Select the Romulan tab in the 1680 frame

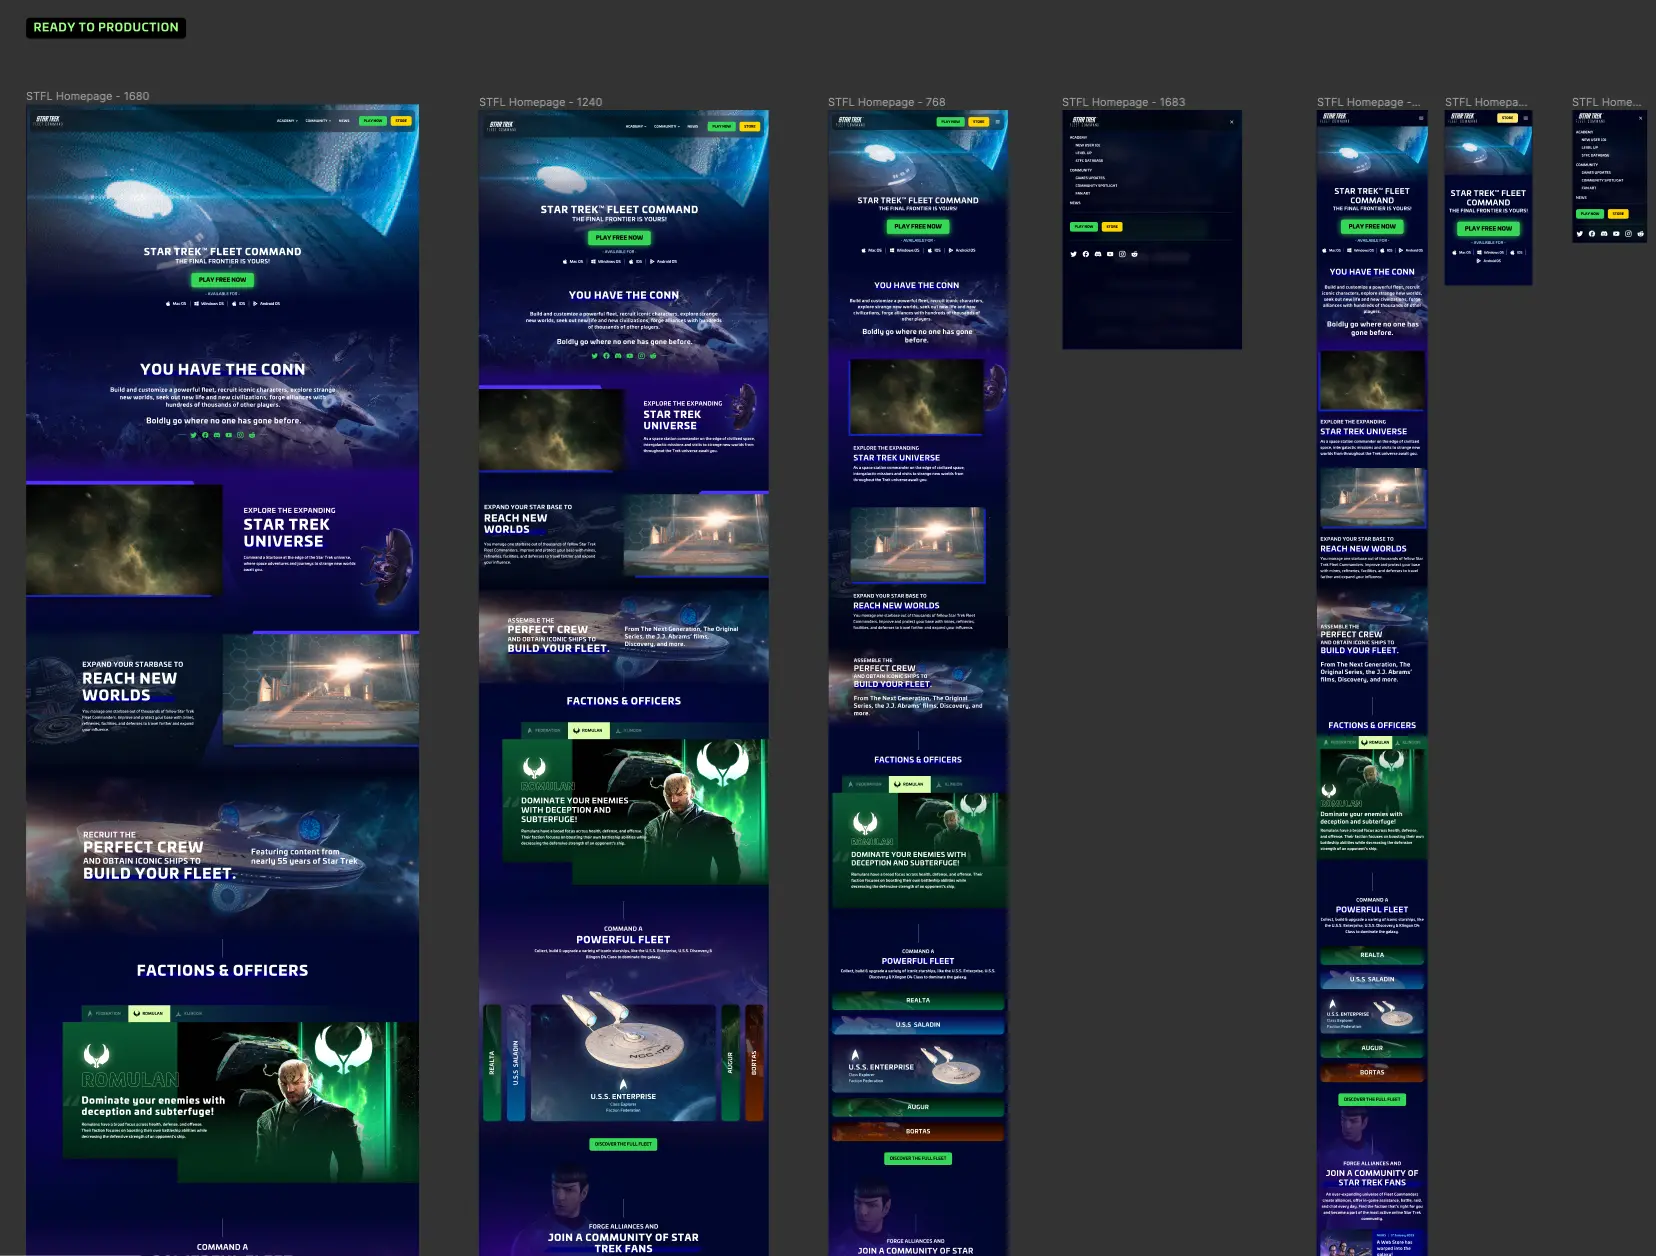(149, 1013)
